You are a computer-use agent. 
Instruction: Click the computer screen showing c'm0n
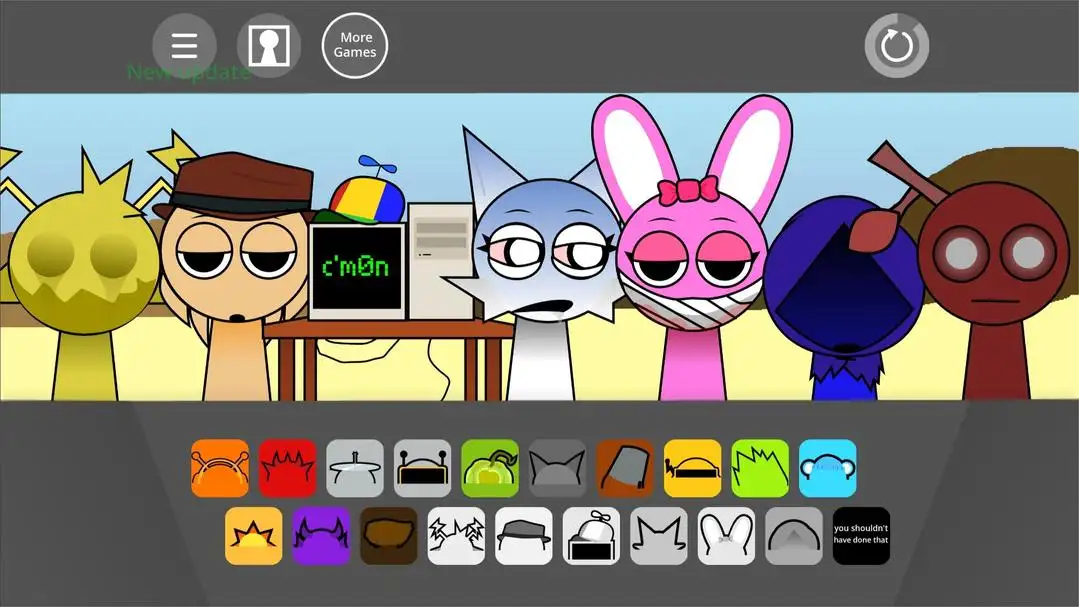point(357,270)
